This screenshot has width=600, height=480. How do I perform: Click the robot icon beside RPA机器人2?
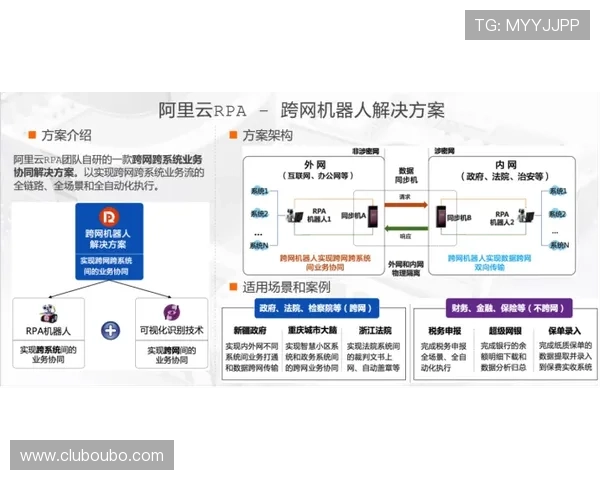pyautogui.click(x=526, y=216)
